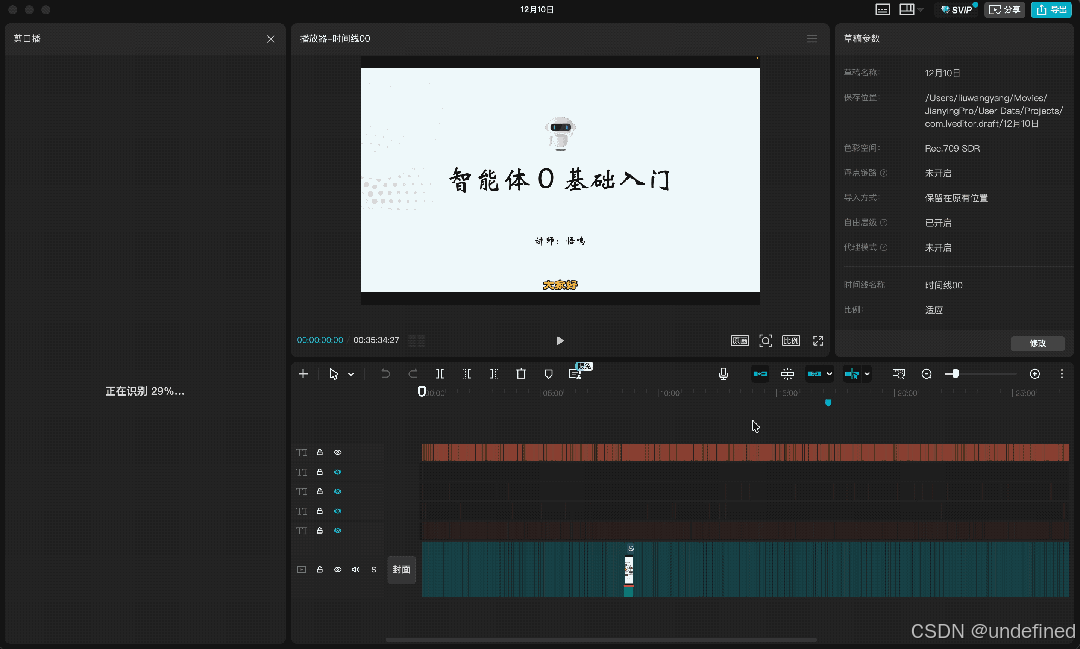1080x649 pixels.
Task: Toggle visibility of the third text track
Action: click(338, 491)
